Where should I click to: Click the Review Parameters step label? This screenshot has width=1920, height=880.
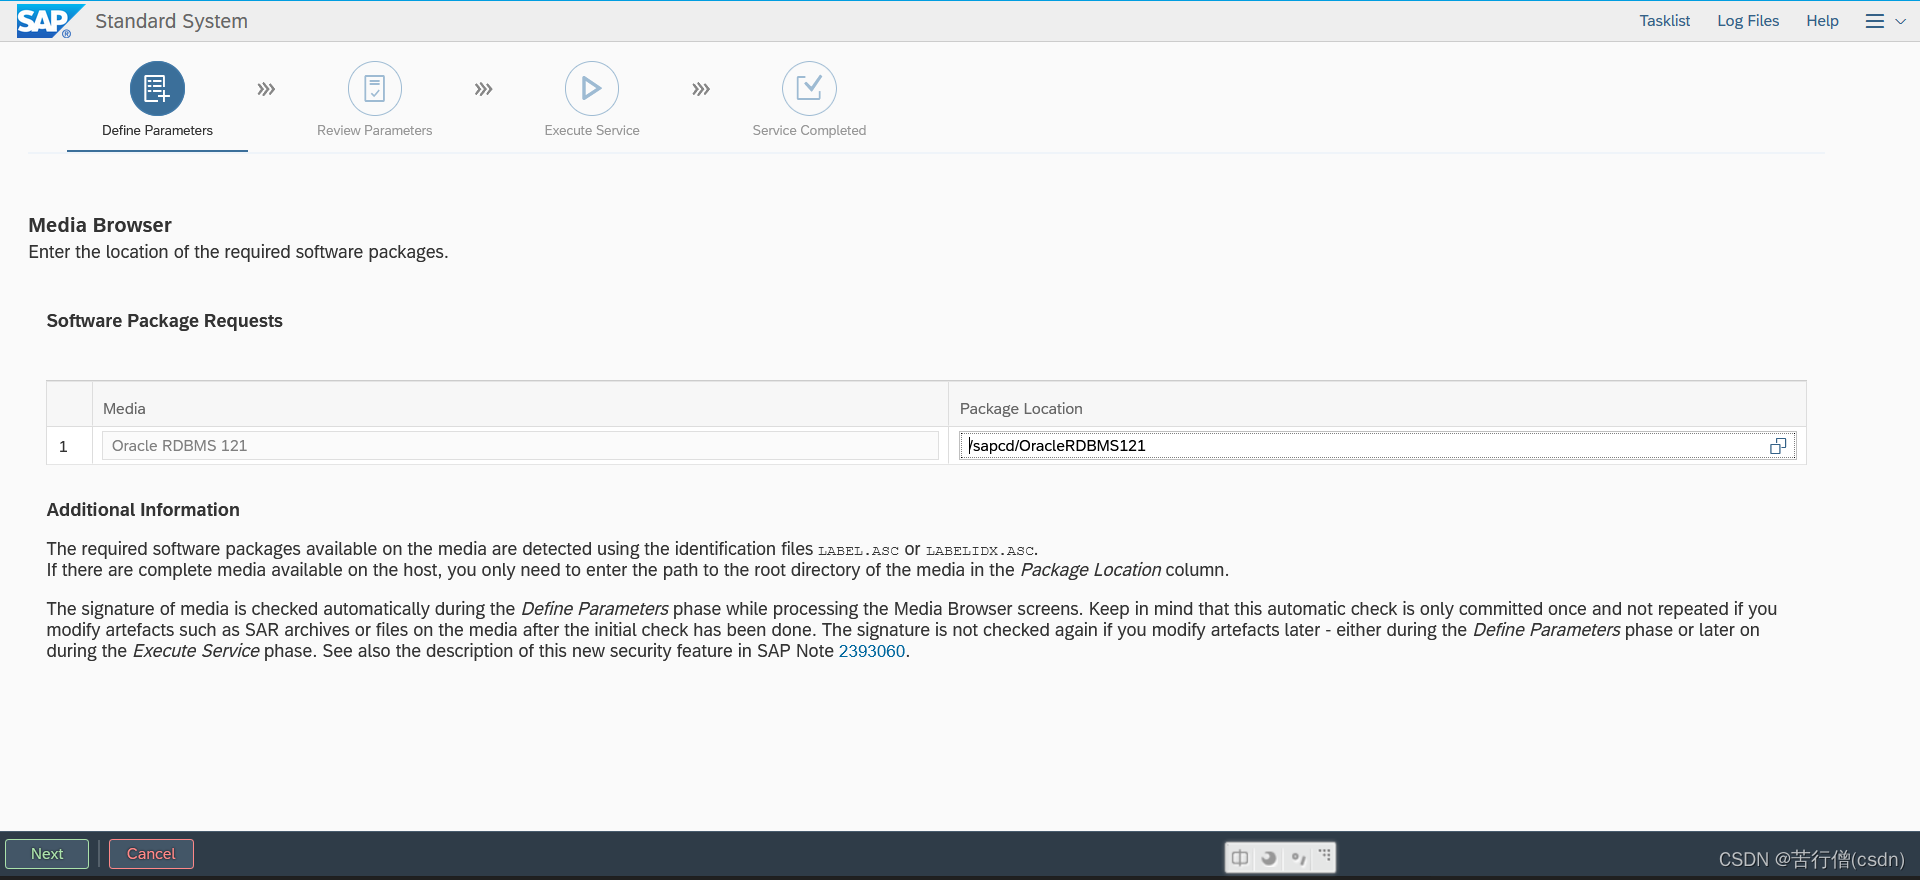[x=375, y=130]
